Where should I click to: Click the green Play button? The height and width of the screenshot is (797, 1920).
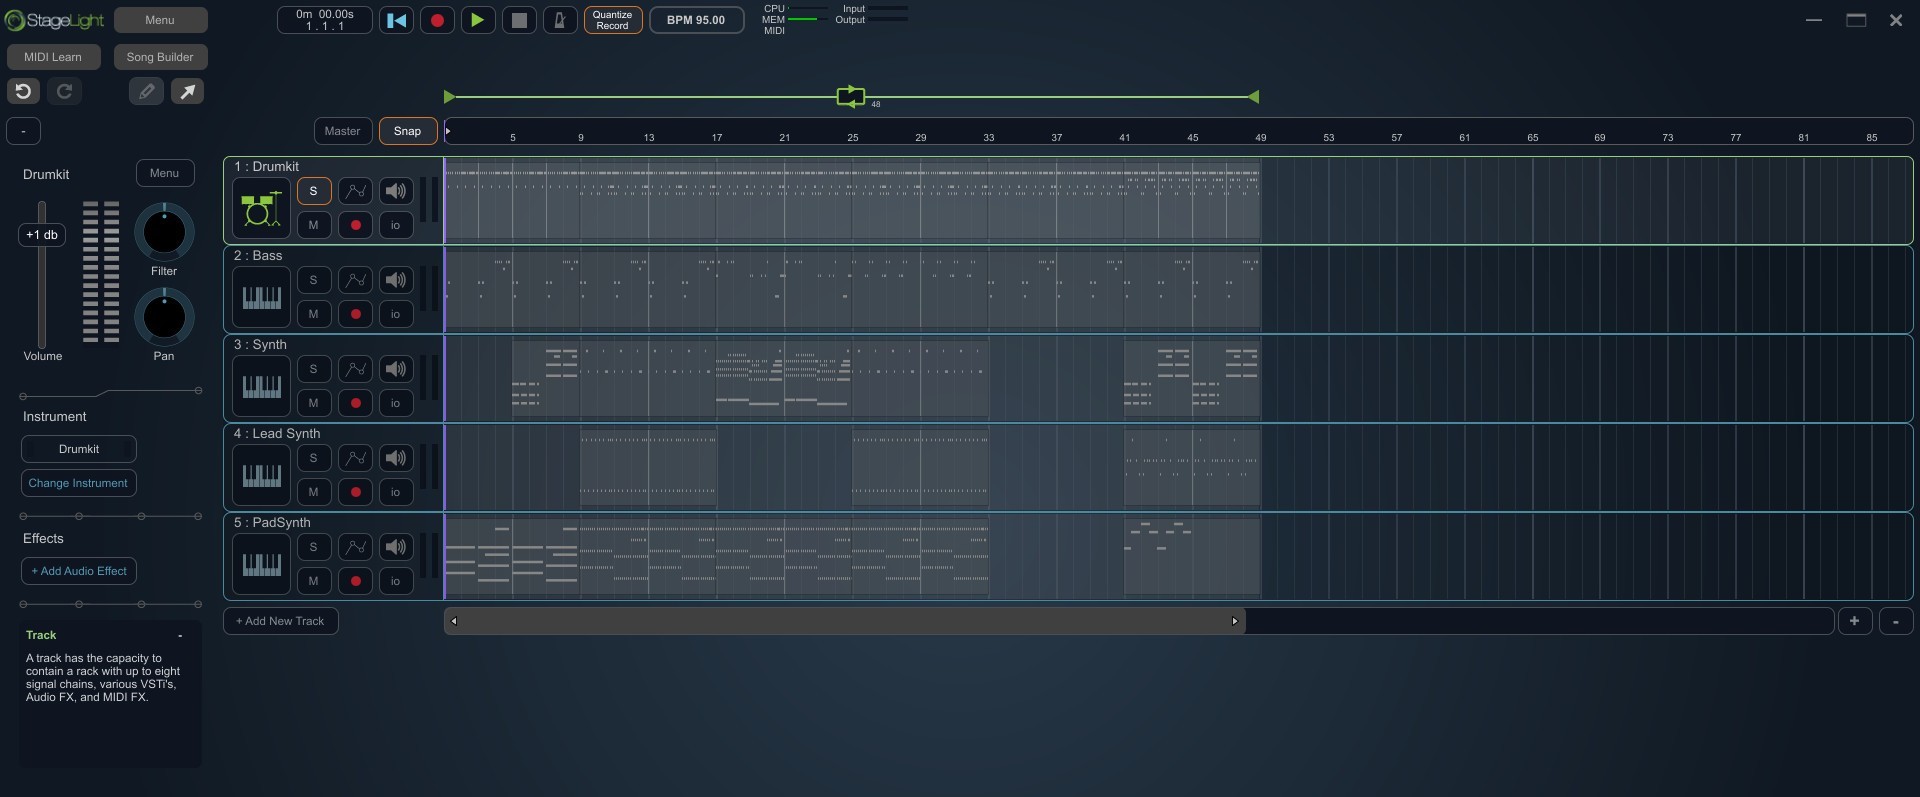[478, 20]
